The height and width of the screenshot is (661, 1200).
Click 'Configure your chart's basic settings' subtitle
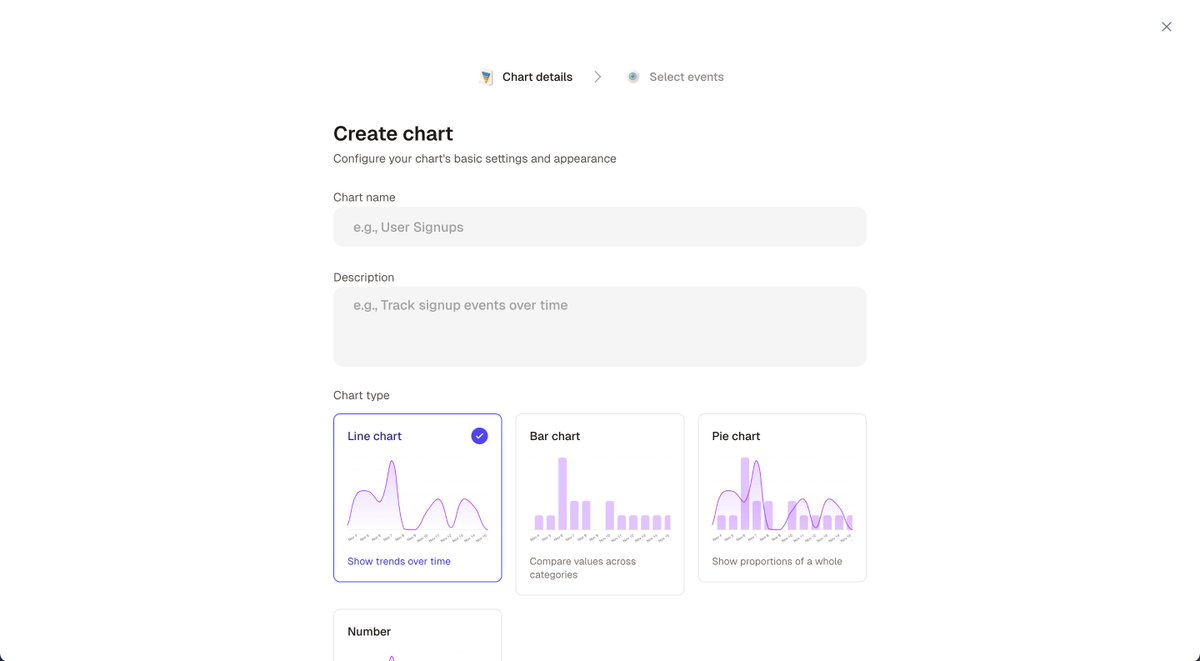475,159
